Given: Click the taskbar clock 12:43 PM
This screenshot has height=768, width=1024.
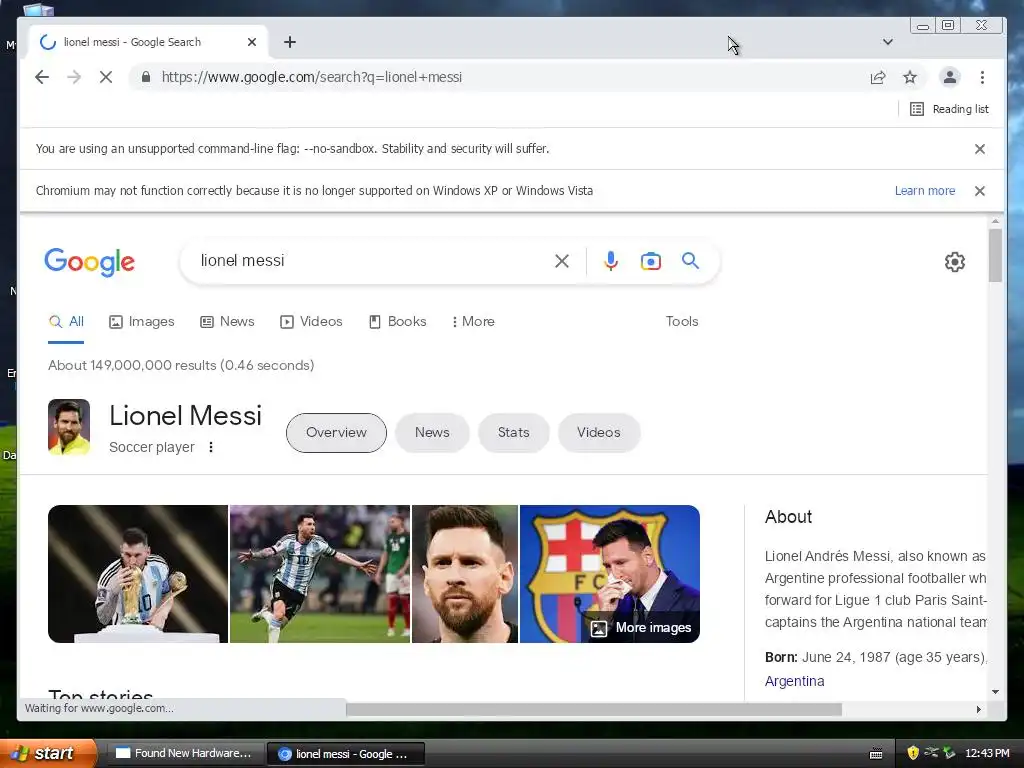Looking at the screenshot, I should (x=987, y=753).
